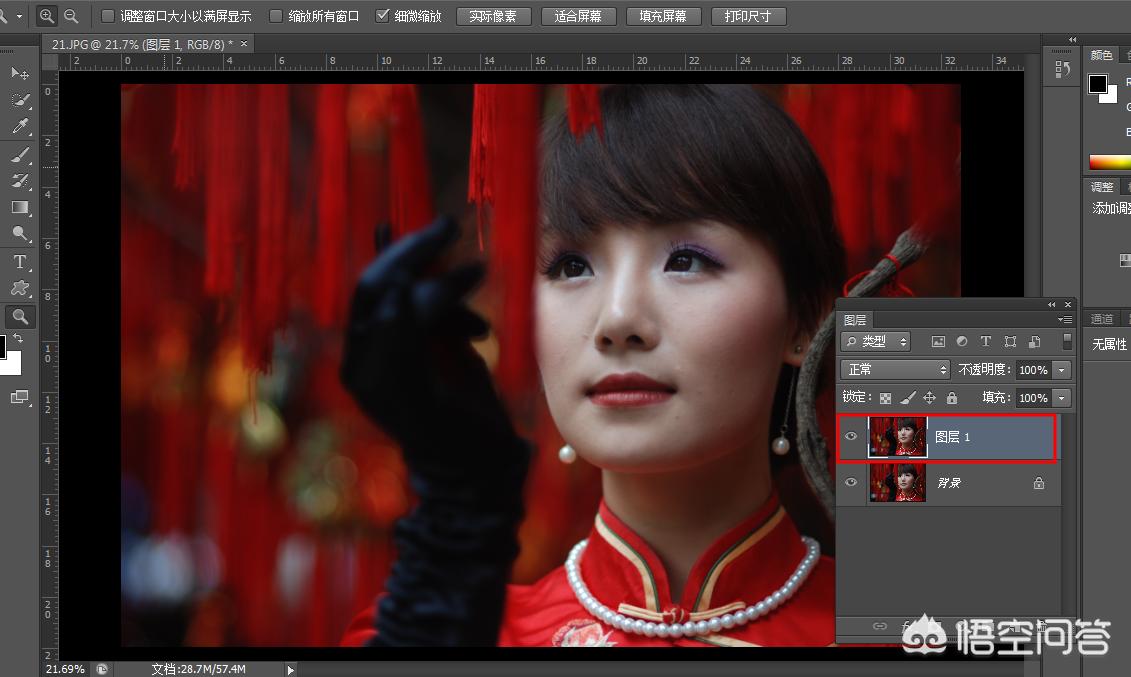Select the Eyedropper tool

click(x=20, y=127)
